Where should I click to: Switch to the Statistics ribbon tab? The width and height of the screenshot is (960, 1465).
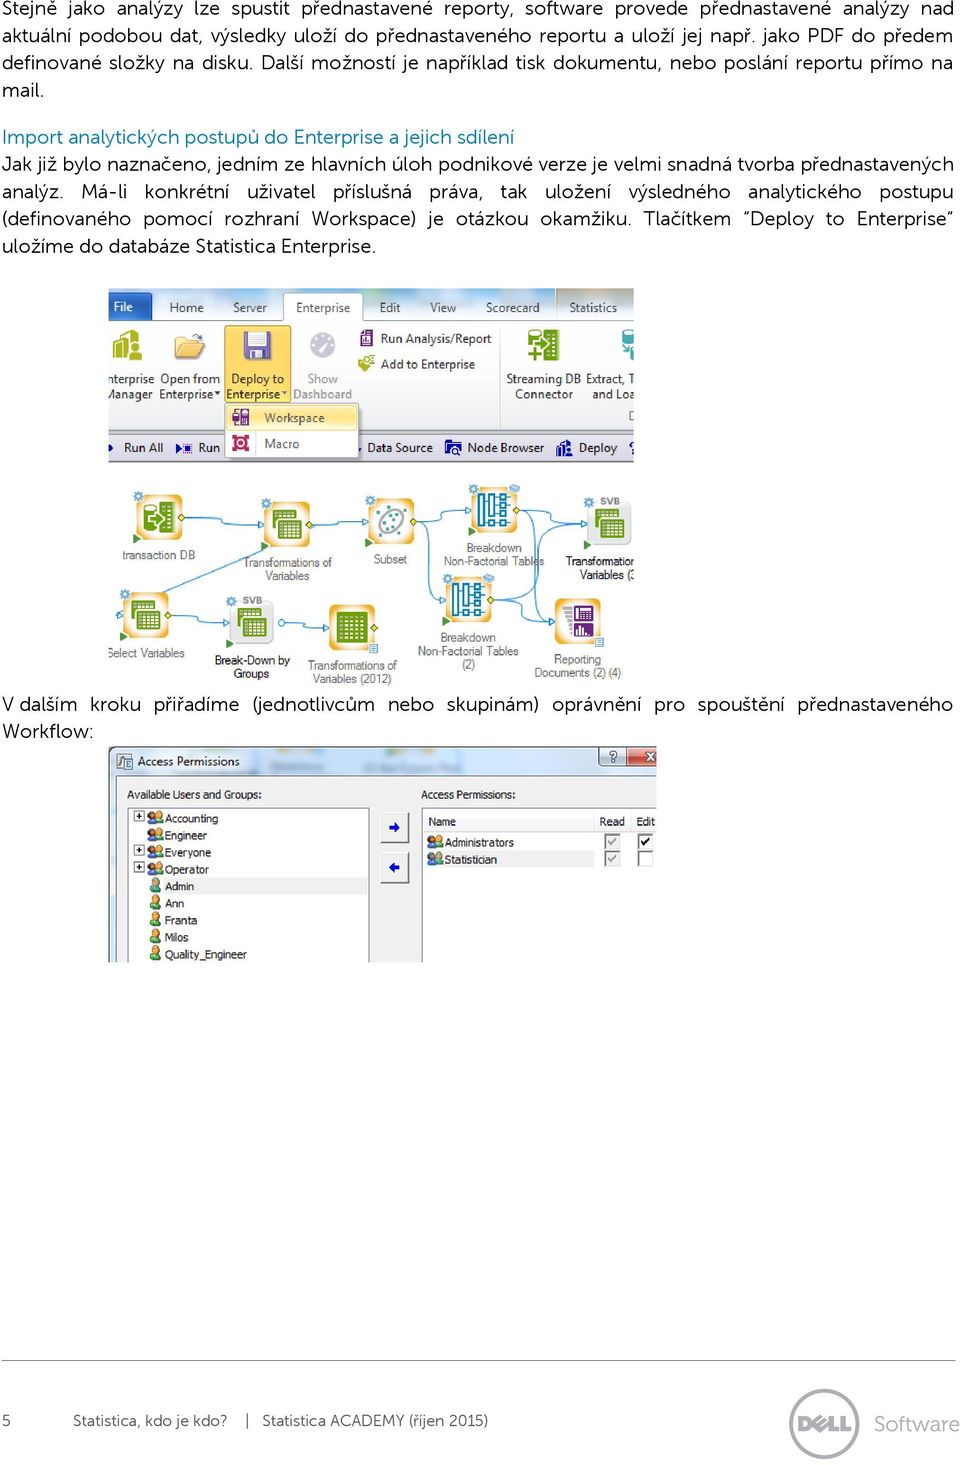coord(593,308)
